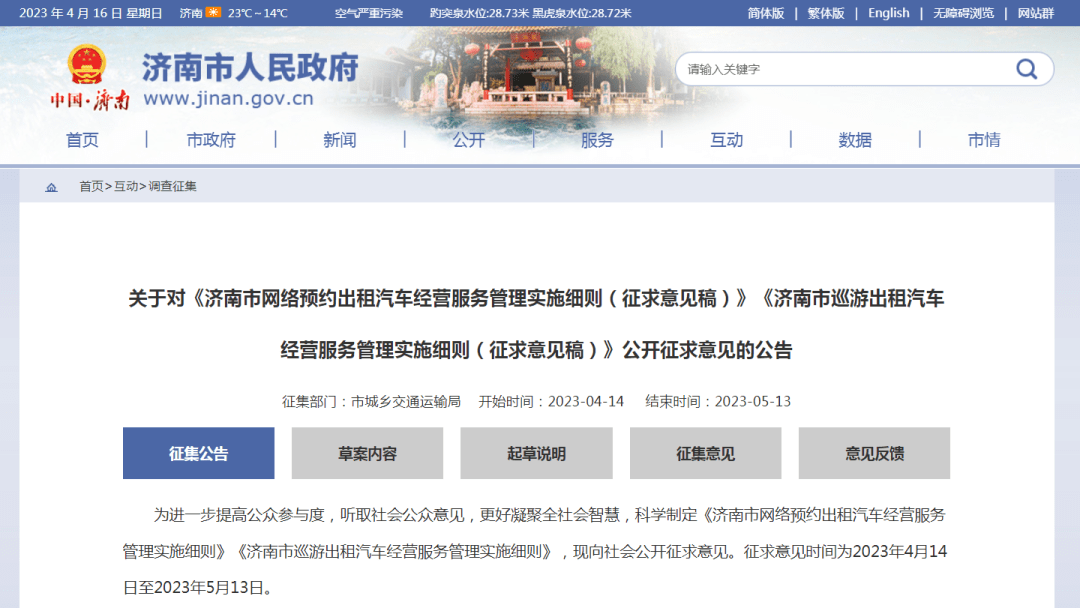The image size is (1080, 608).
Task: Go to the 数据 section
Action: tap(855, 140)
